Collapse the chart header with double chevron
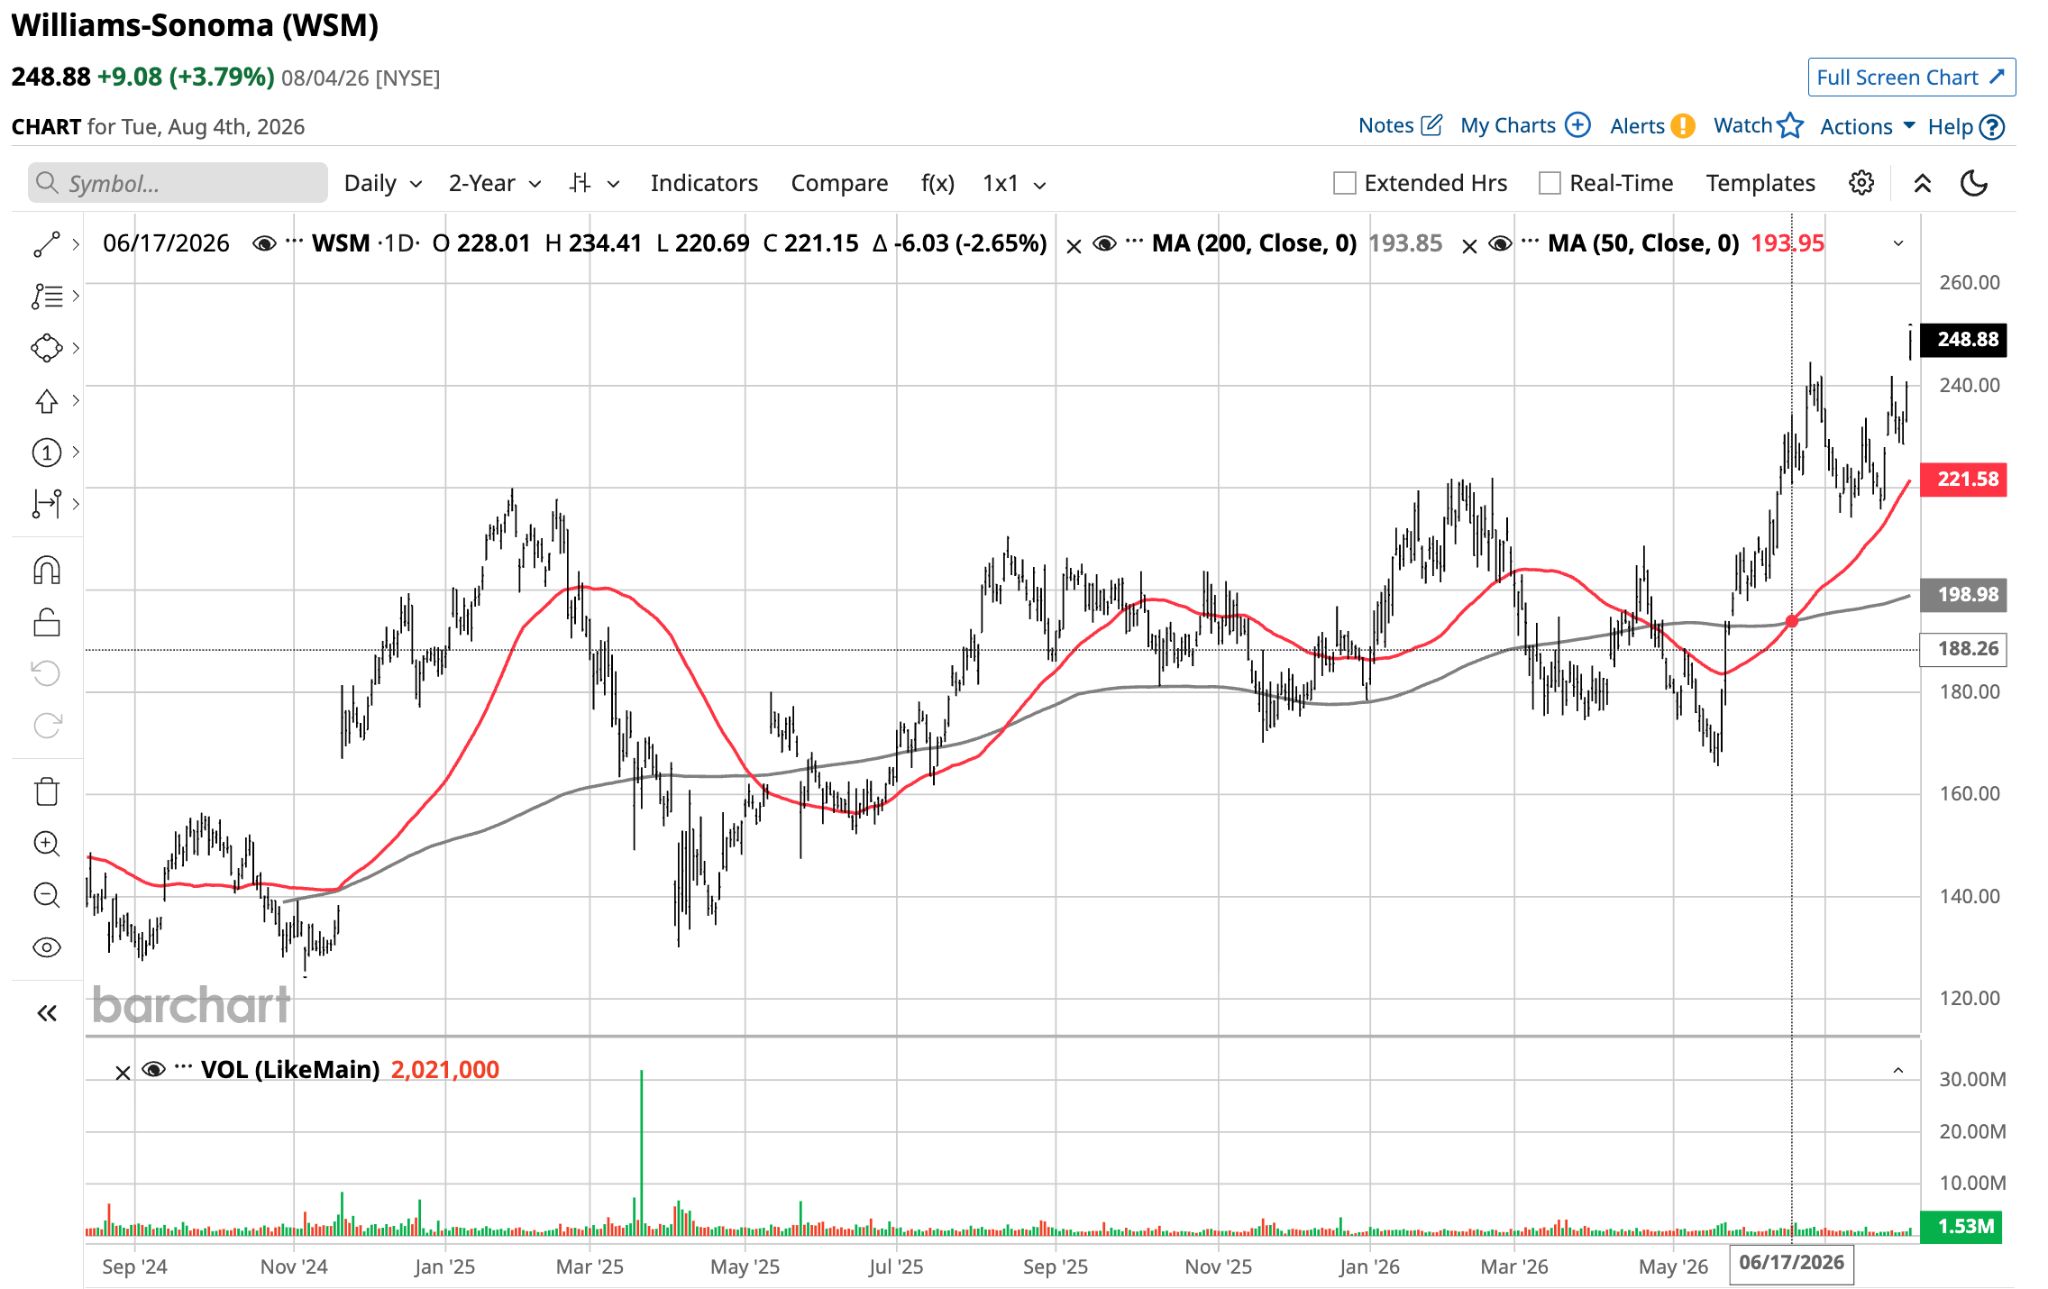 1922,183
